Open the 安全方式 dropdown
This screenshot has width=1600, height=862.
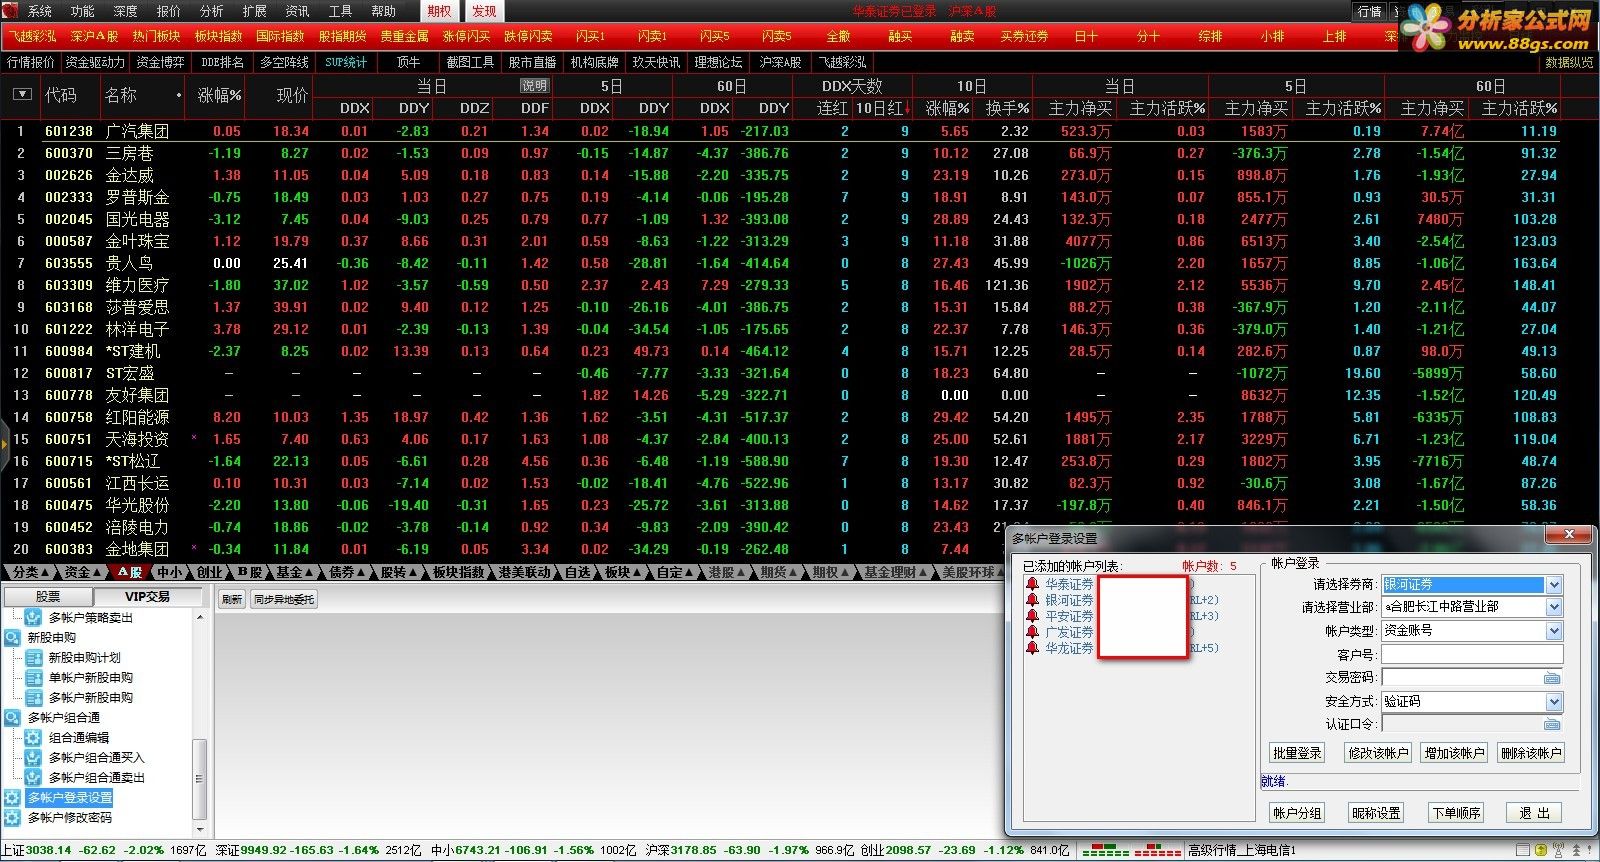(1554, 702)
